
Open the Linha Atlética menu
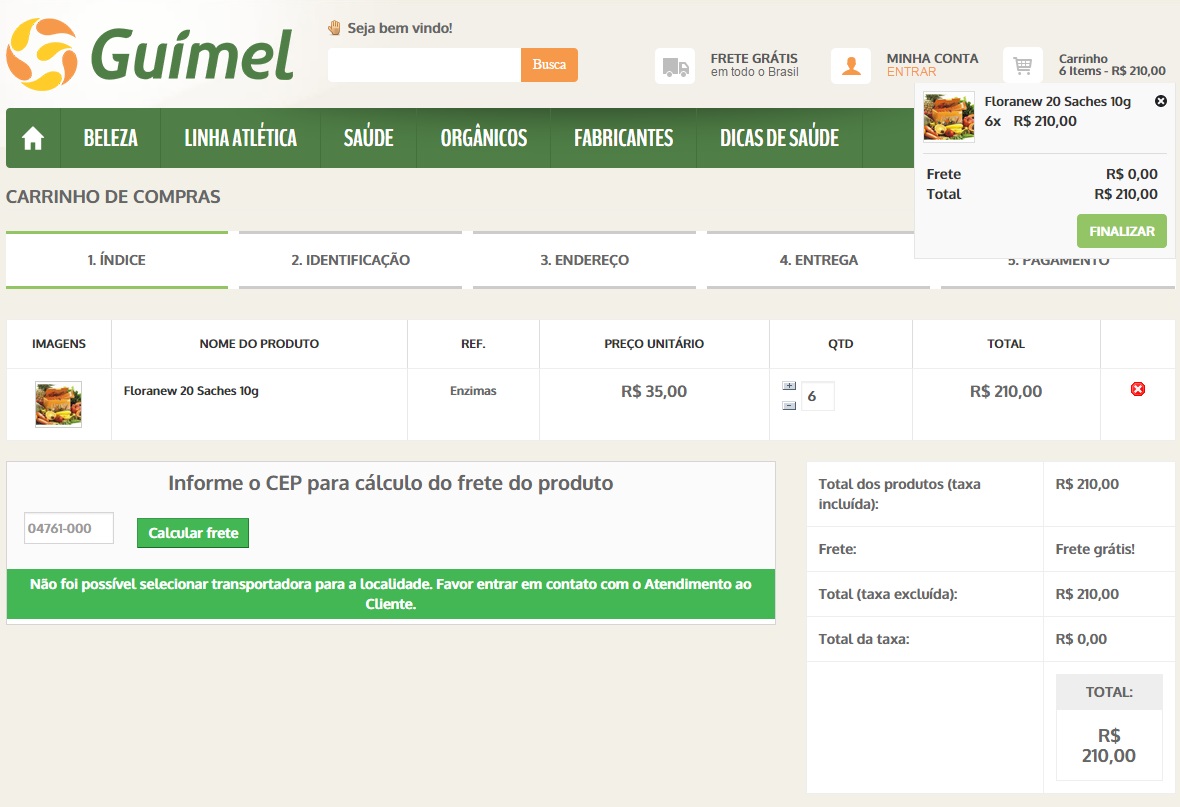click(x=241, y=139)
